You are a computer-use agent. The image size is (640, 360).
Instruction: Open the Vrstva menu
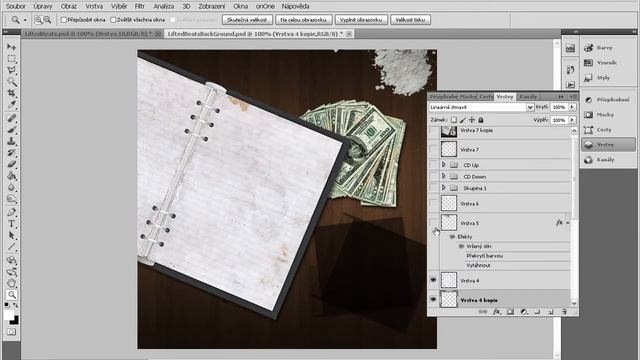click(x=94, y=6)
